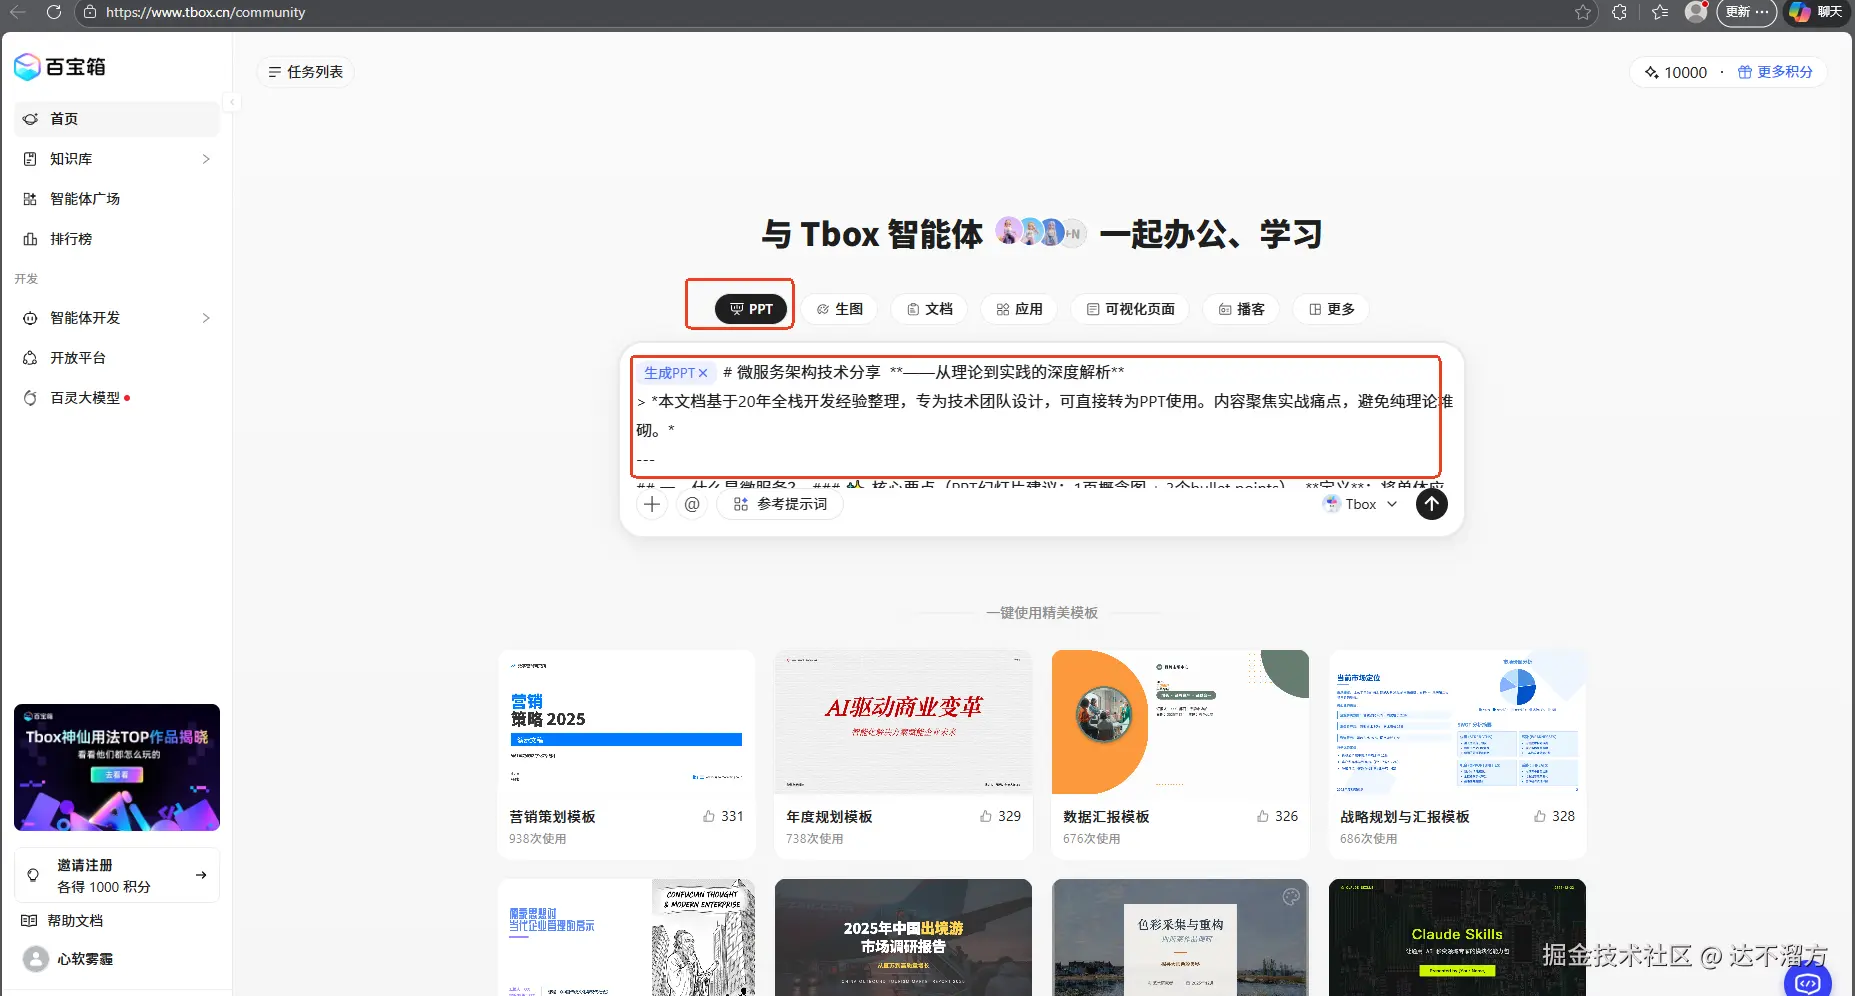The image size is (1855, 996).
Task: Open 参考提示词 reference prompts
Action: (x=780, y=504)
